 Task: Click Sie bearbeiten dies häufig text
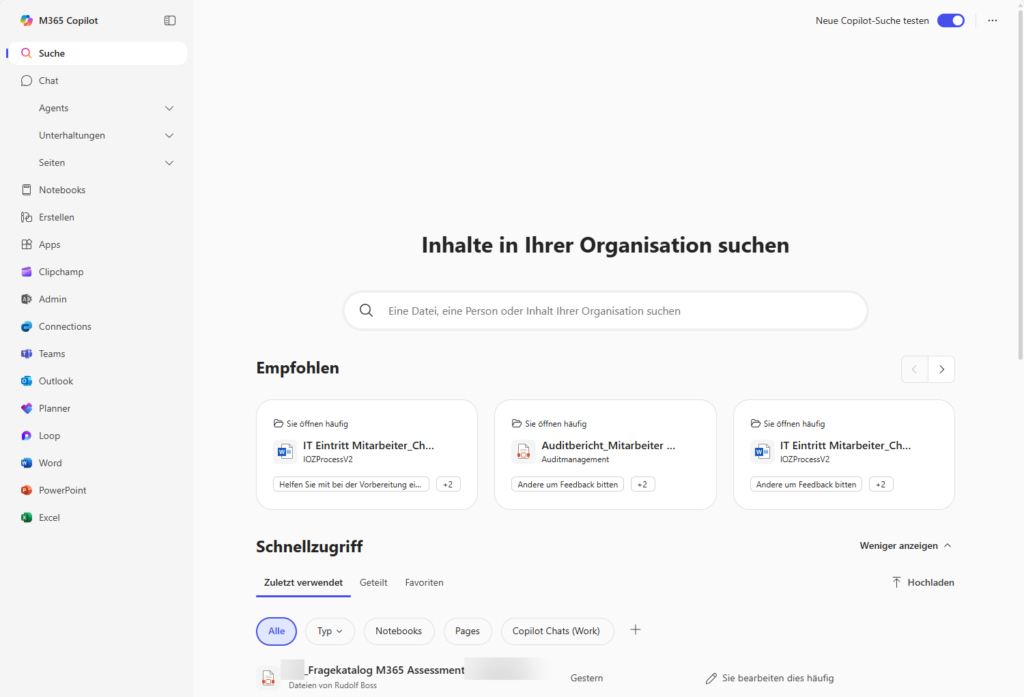tap(778, 678)
